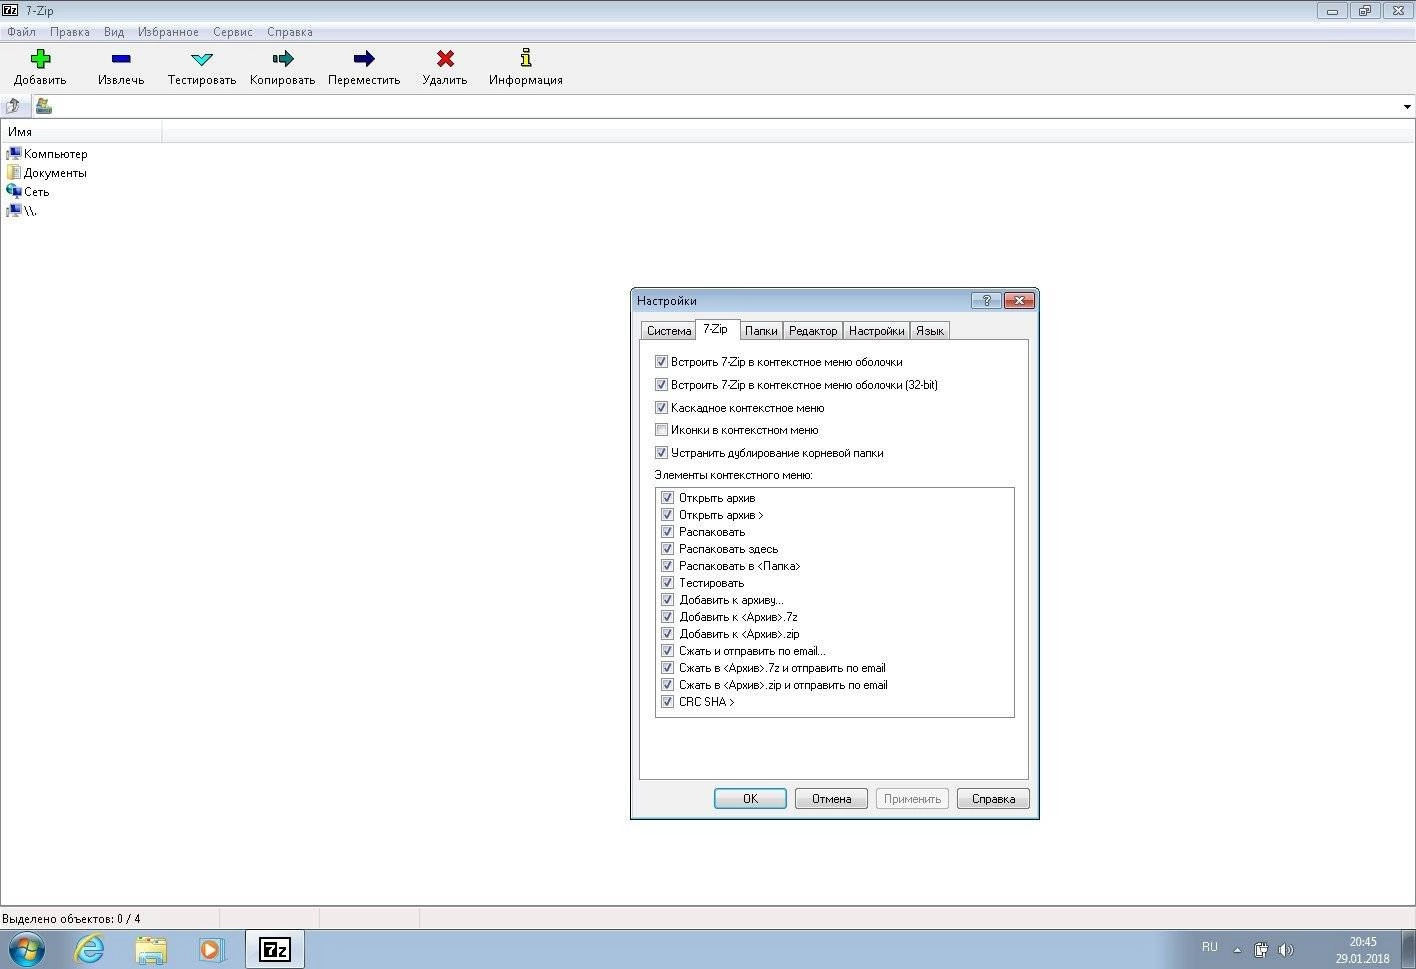The image size is (1416, 969).
Task: Open the Правка menu
Action: click(x=70, y=32)
